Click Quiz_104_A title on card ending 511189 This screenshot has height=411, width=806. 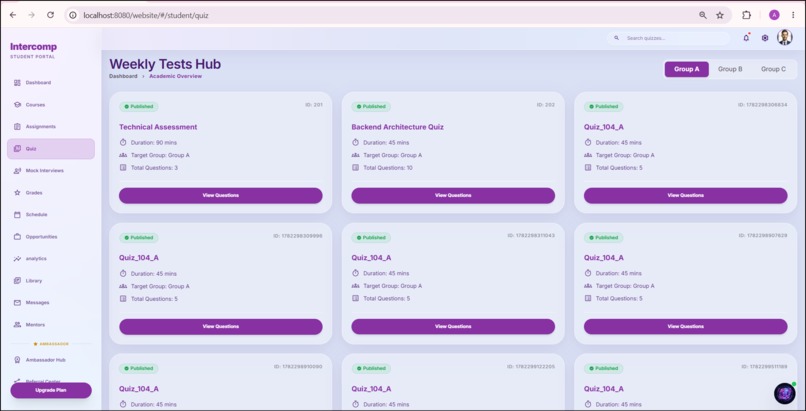tap(603, 389)
